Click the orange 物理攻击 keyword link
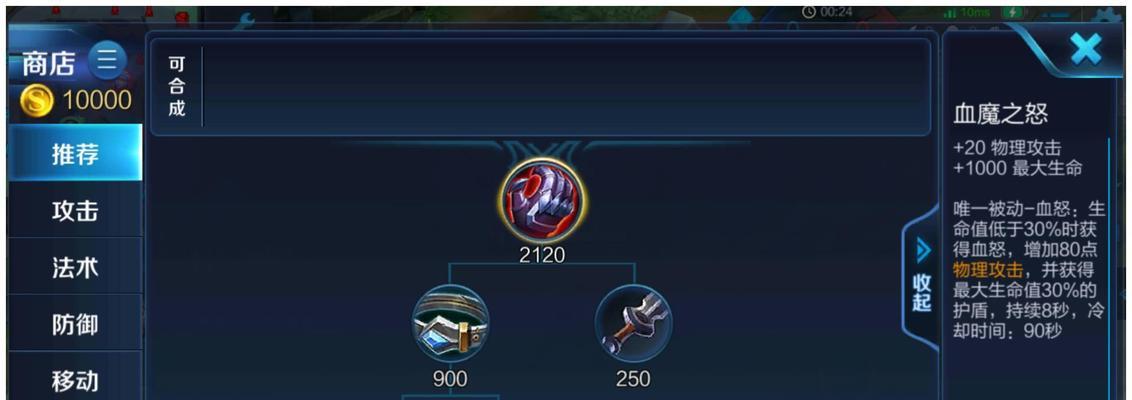The width and height of the screenshot is (1132, 400). click(x=988, y=271)
